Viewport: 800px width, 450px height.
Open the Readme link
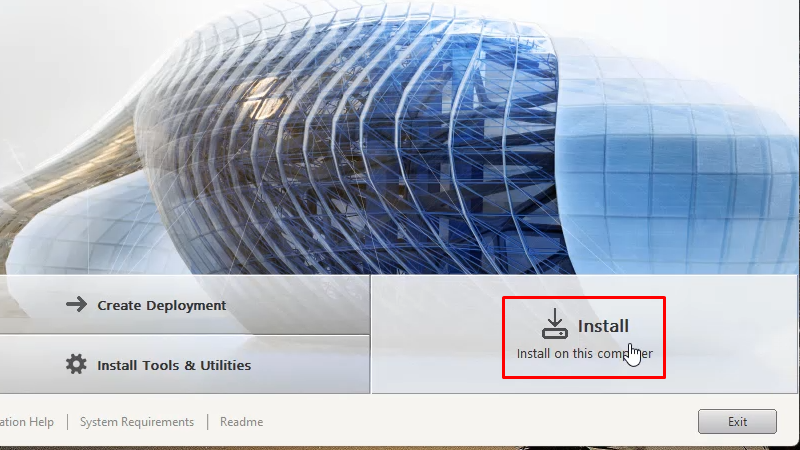point(241,422)
